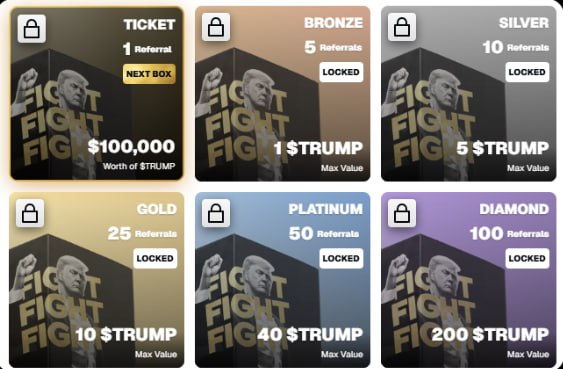
Task: Select the $100,000 prize text on the Ticket card
Action: coord(131,146)
